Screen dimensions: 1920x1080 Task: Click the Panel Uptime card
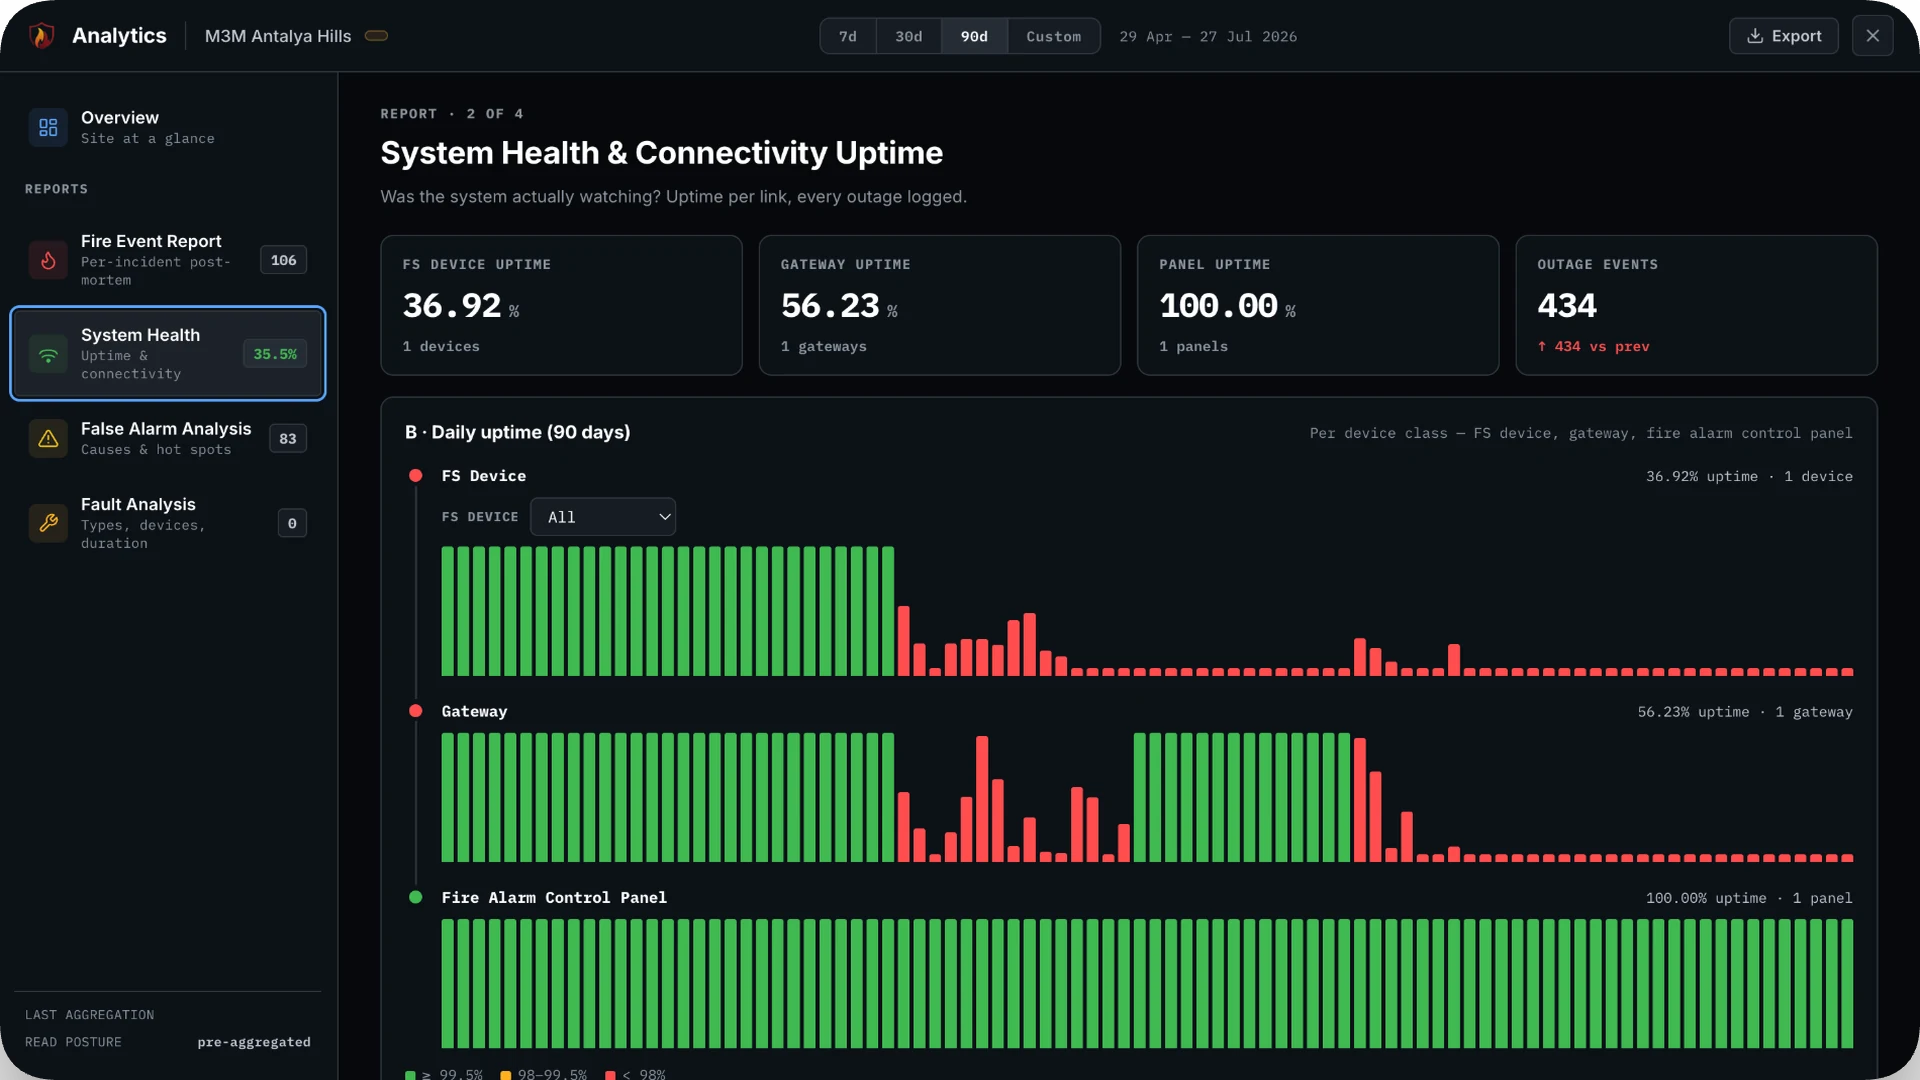point(1317,305)
